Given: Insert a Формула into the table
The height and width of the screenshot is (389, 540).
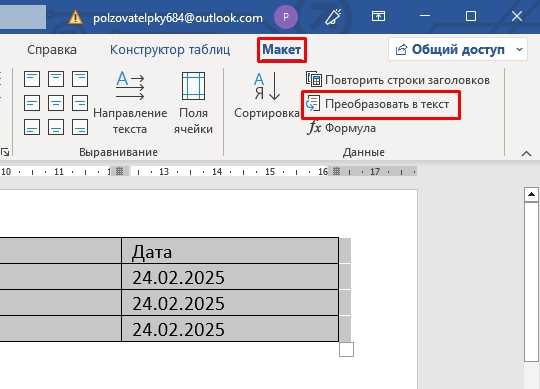Looking at the screenshot, I should (341, 128).
